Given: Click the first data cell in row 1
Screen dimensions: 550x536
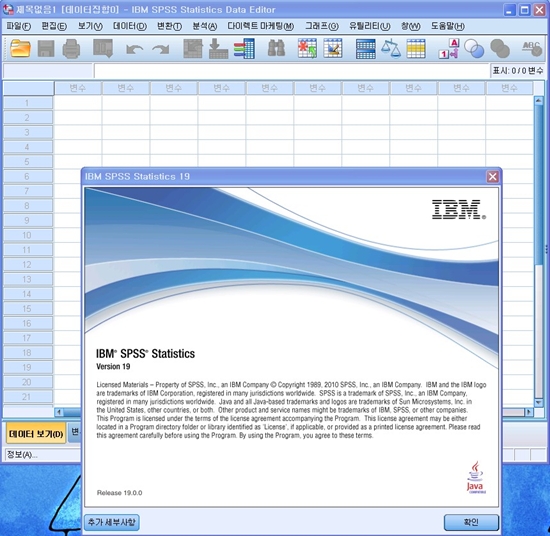Looking at the screenshot, I should (x=78, y=103).
